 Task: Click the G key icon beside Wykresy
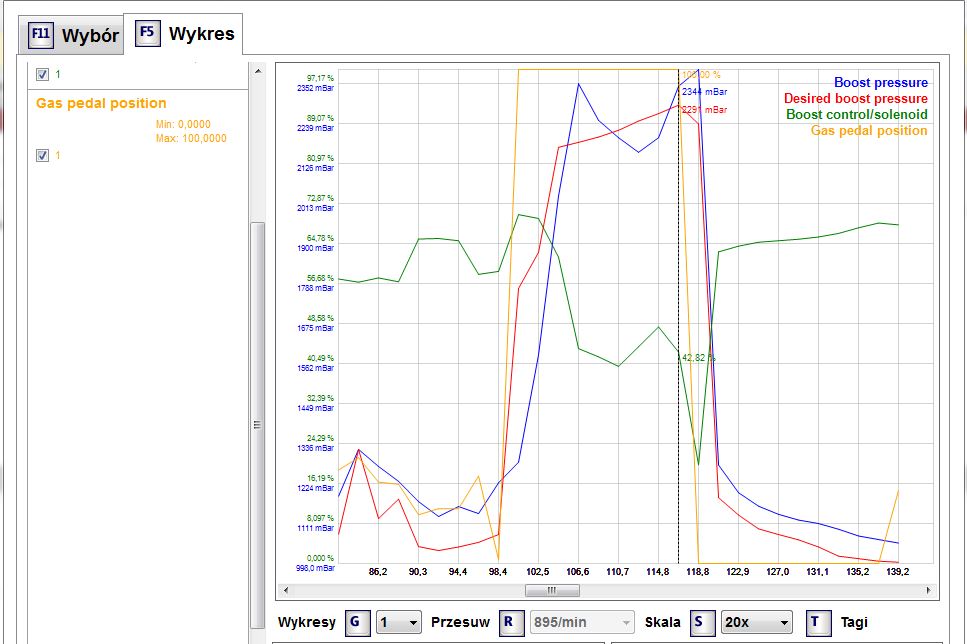355,622
